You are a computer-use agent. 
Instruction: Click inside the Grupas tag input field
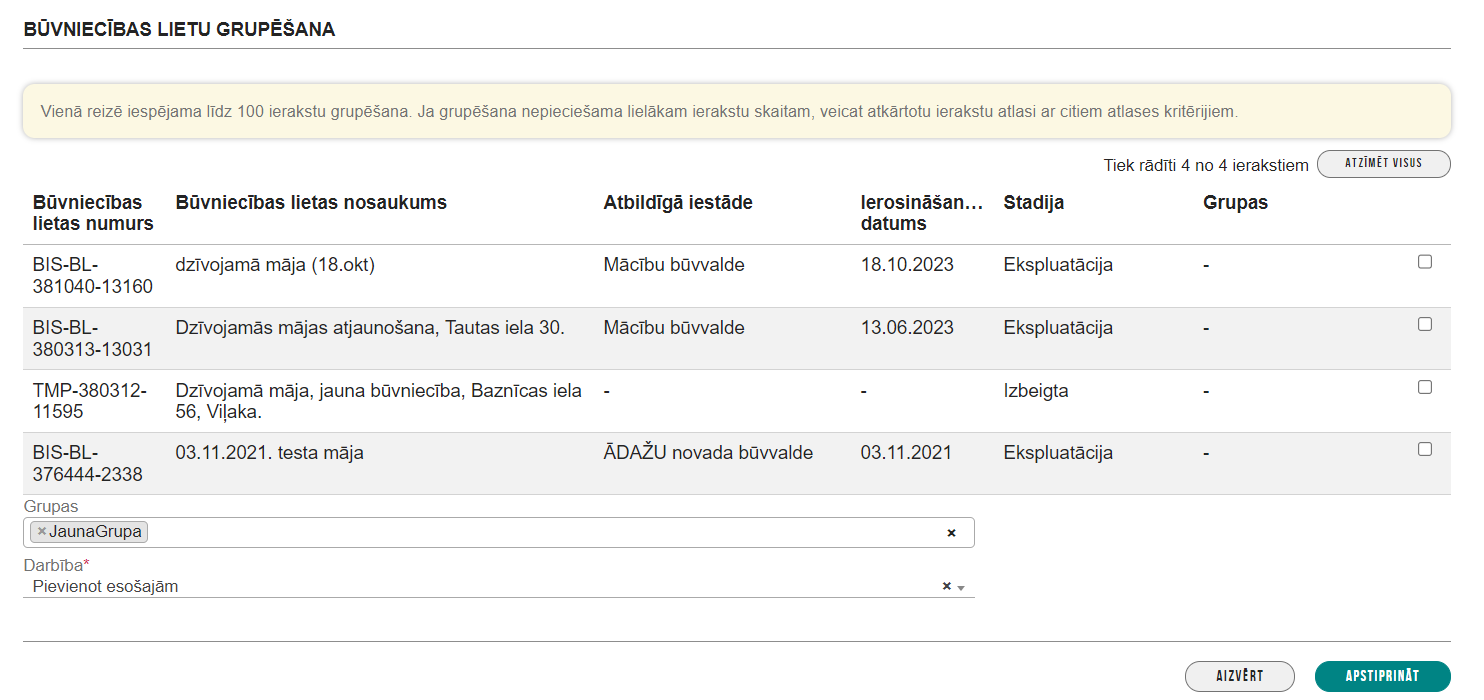[540, 533]
